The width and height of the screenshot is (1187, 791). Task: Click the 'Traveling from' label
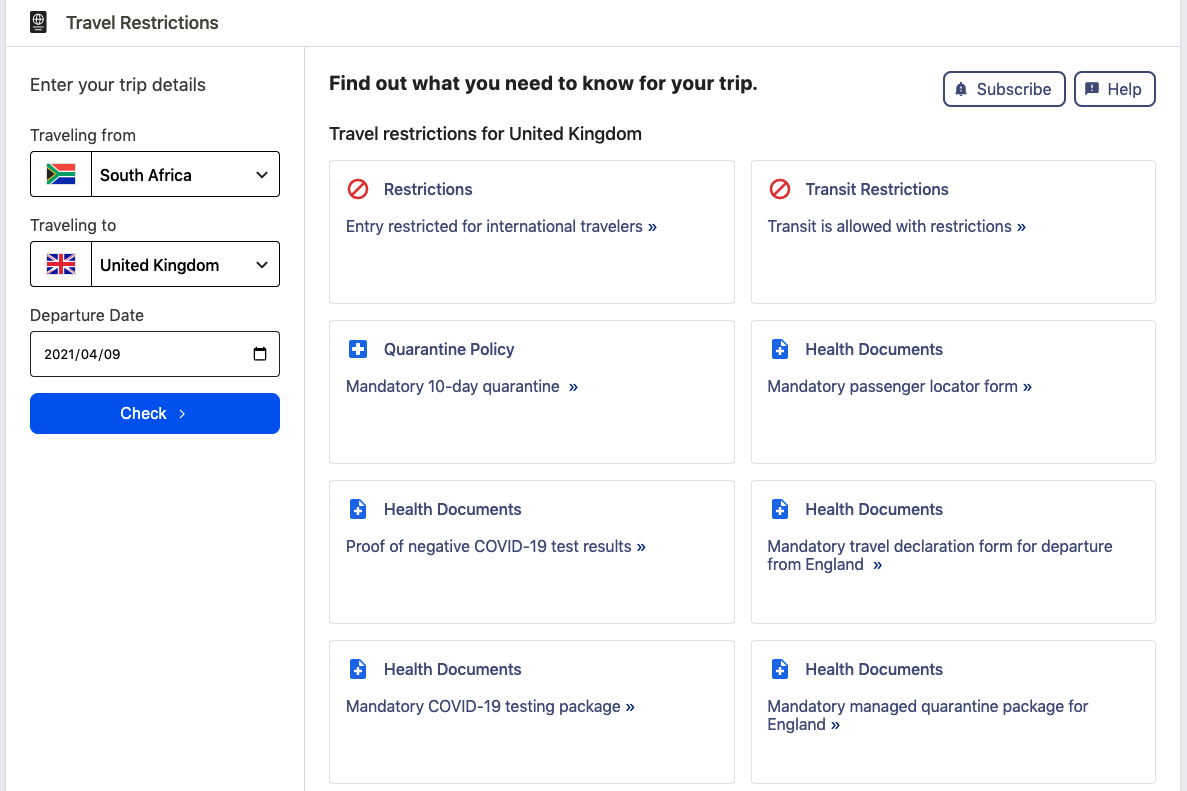[x=83, y=135]
